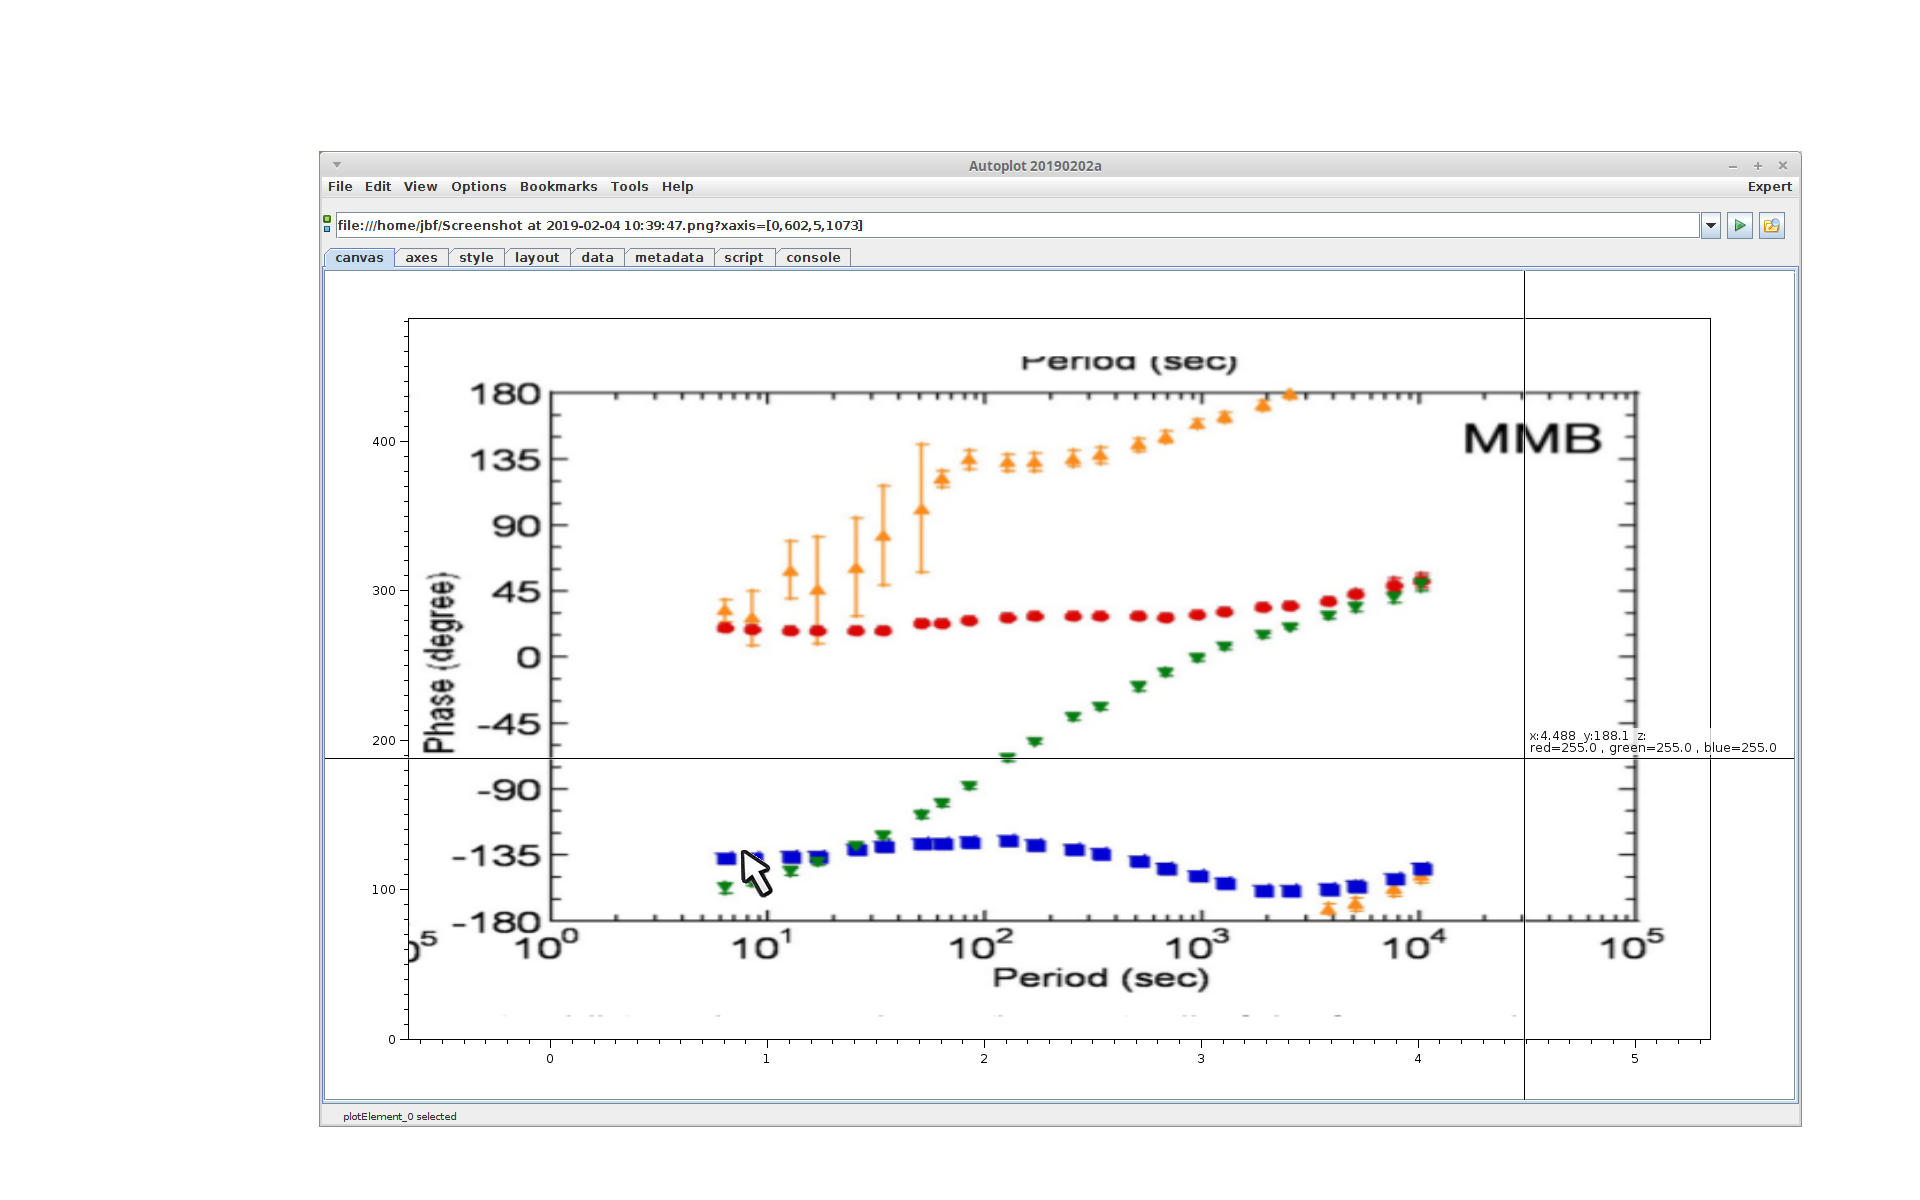1920x1200 pixels.
Task: Click the green go/play button
Action: tap(1740, 226)
